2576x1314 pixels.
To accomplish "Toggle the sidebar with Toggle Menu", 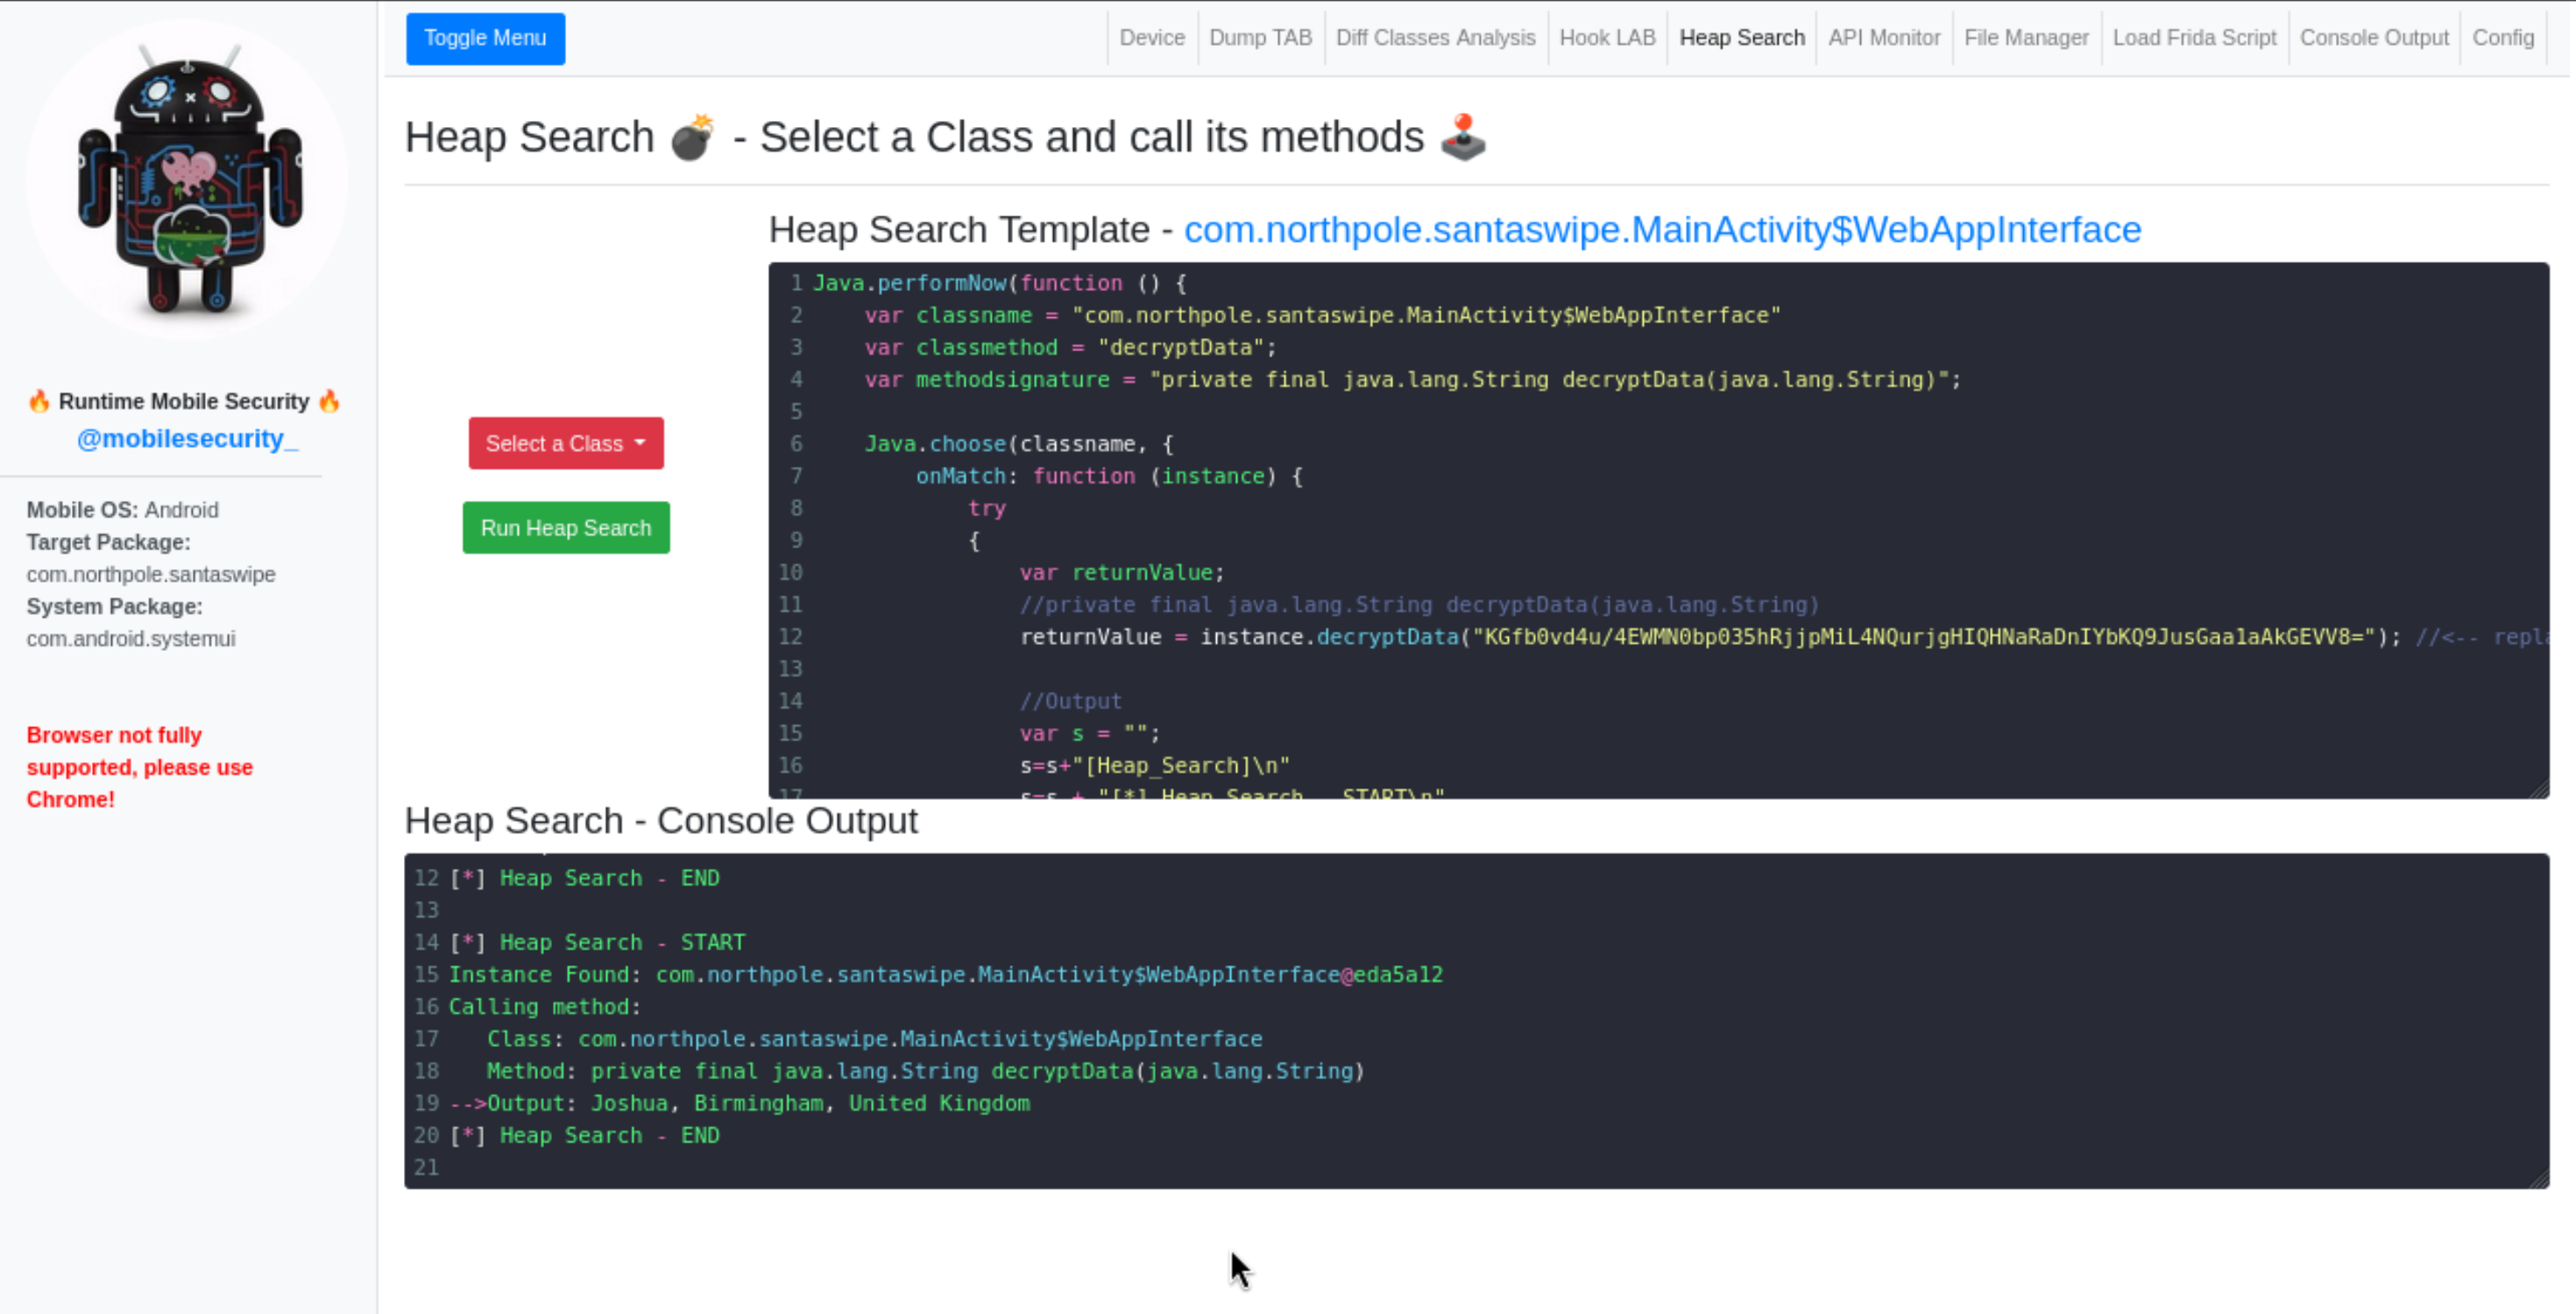I will (x=485, y=38).
